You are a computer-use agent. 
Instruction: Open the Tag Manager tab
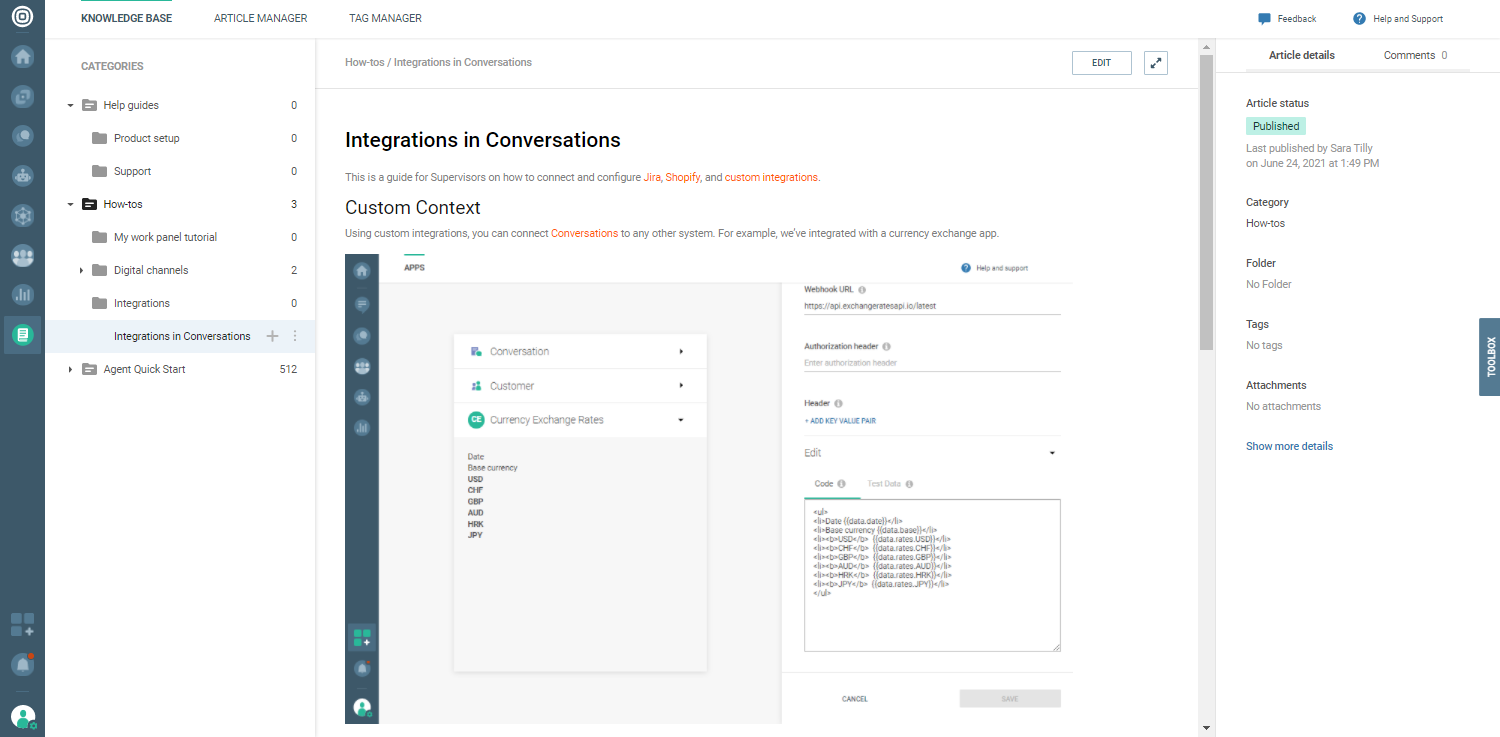tap(385, 18)
